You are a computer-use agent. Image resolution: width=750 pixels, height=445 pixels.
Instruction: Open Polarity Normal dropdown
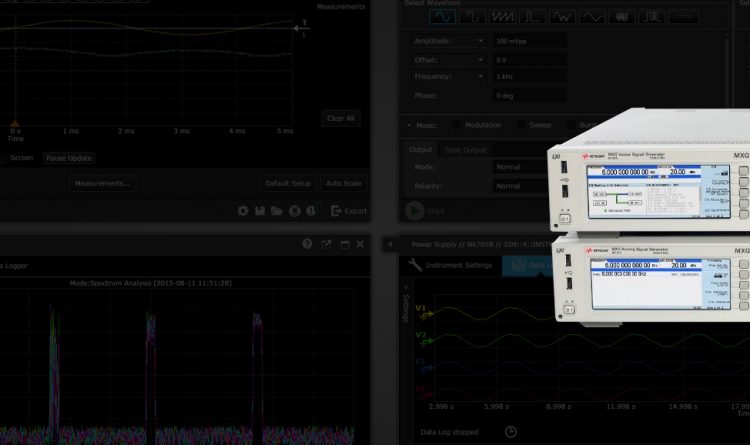(521, 186)
